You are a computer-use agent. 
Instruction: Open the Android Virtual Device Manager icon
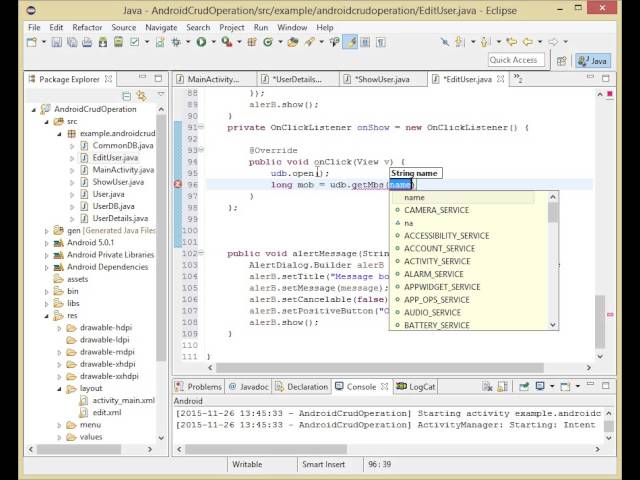pyautogui.click(x=118, y=42)
